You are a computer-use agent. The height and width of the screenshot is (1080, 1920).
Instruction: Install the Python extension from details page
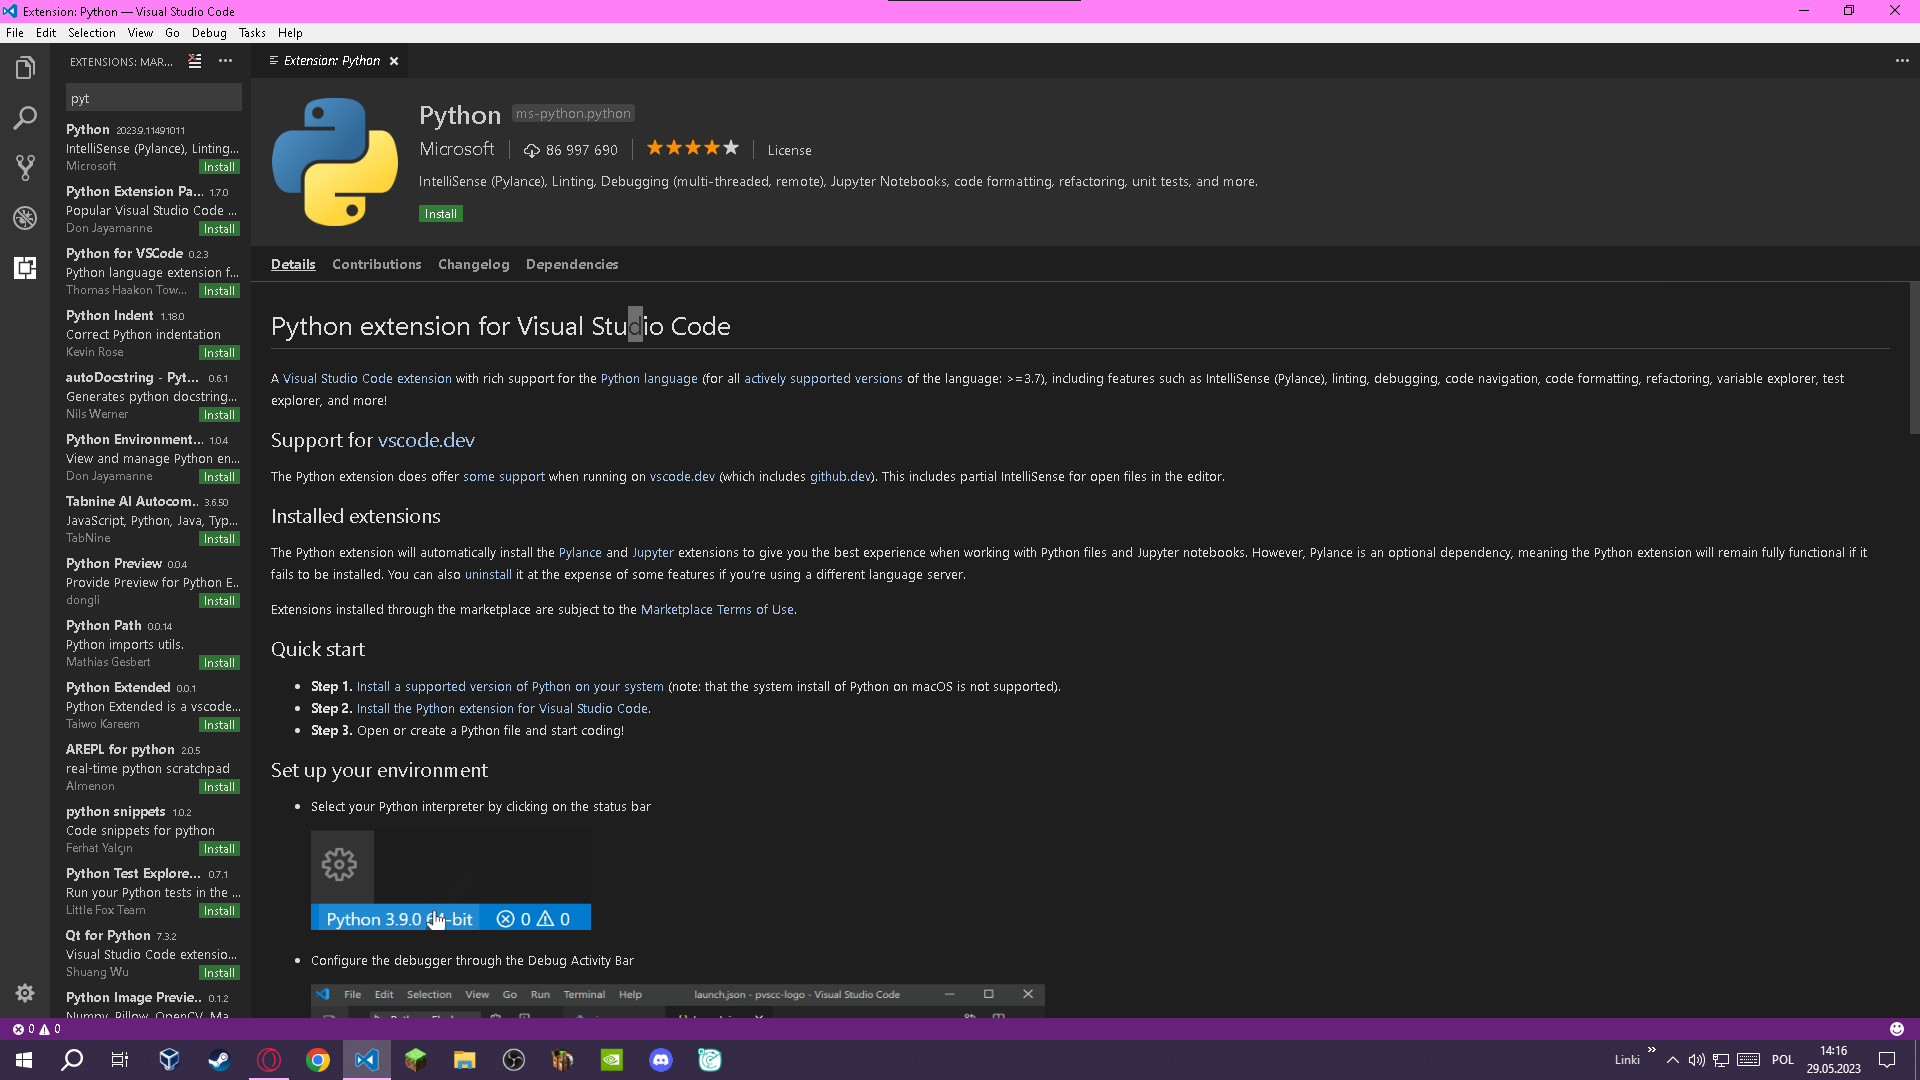(441, 214)
